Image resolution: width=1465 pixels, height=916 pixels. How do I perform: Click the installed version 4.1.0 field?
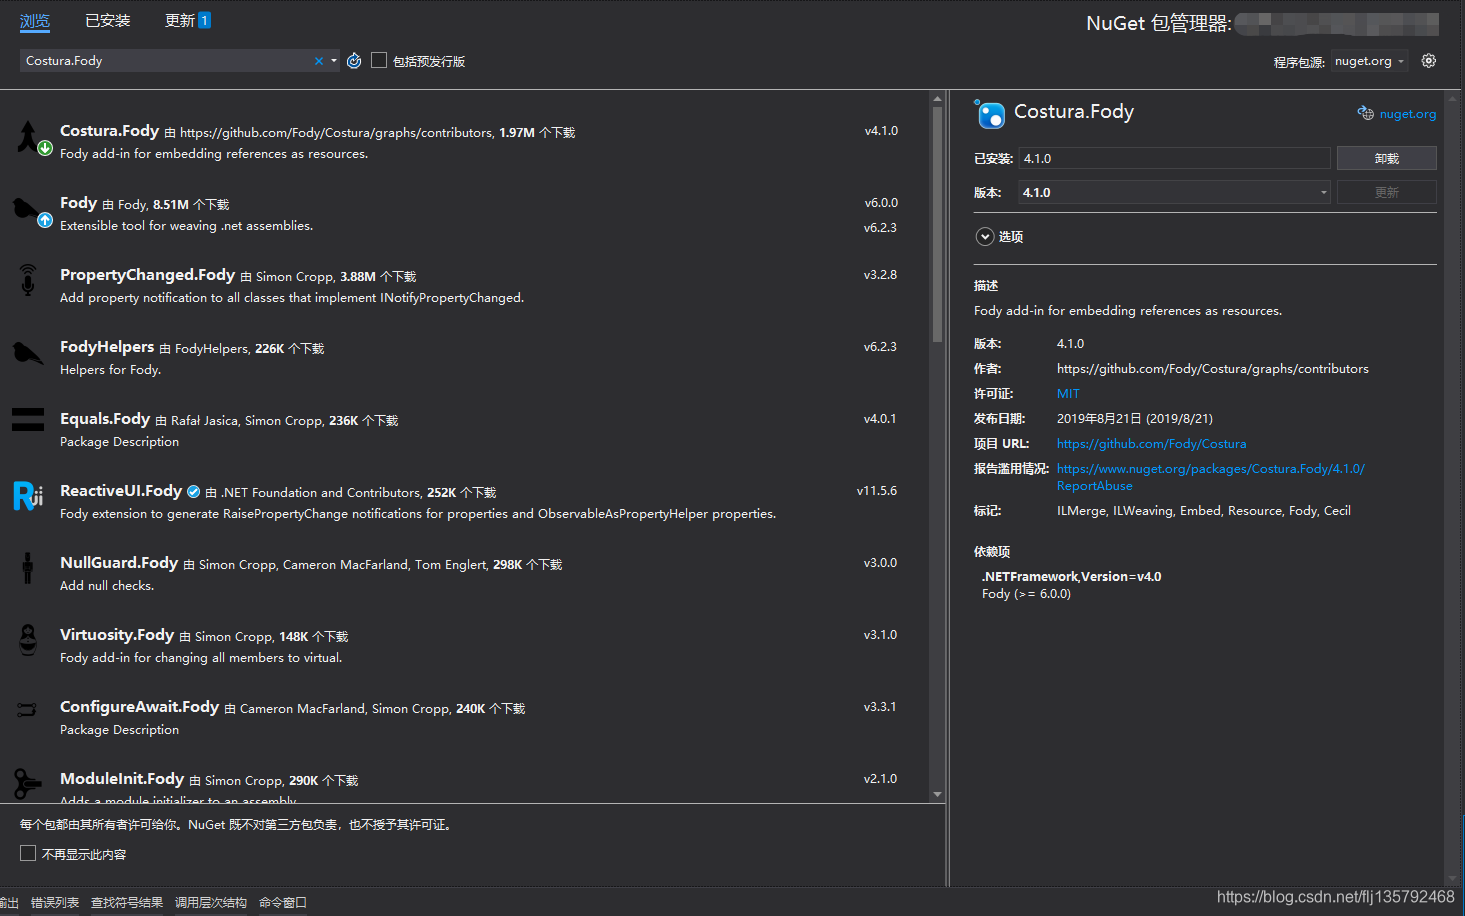point(1174,158)
